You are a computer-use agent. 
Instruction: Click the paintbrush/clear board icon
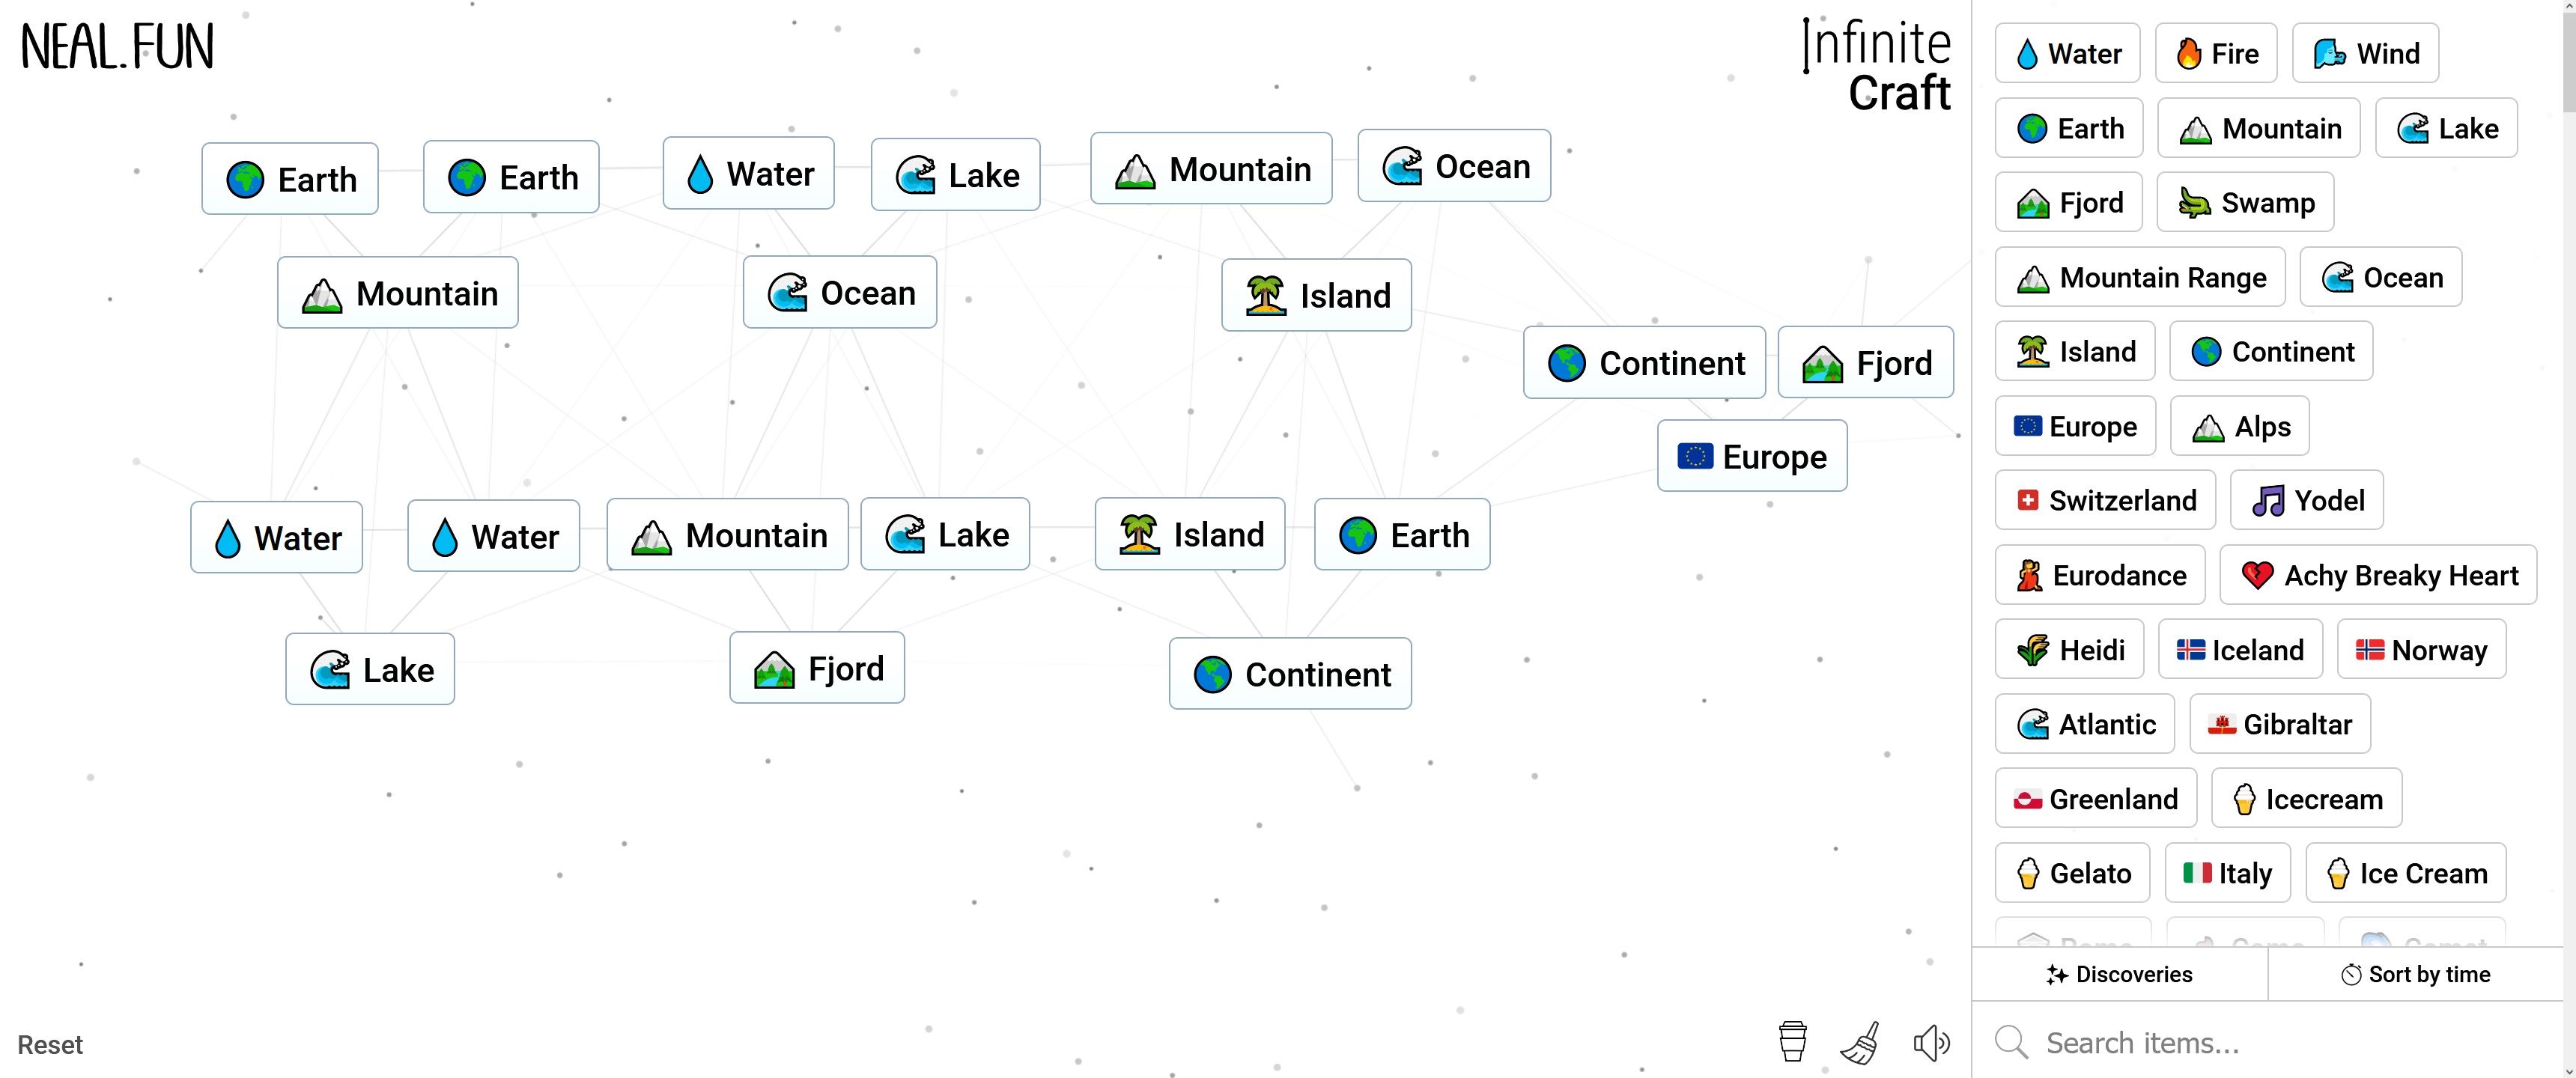(x=1863, y=1041)
